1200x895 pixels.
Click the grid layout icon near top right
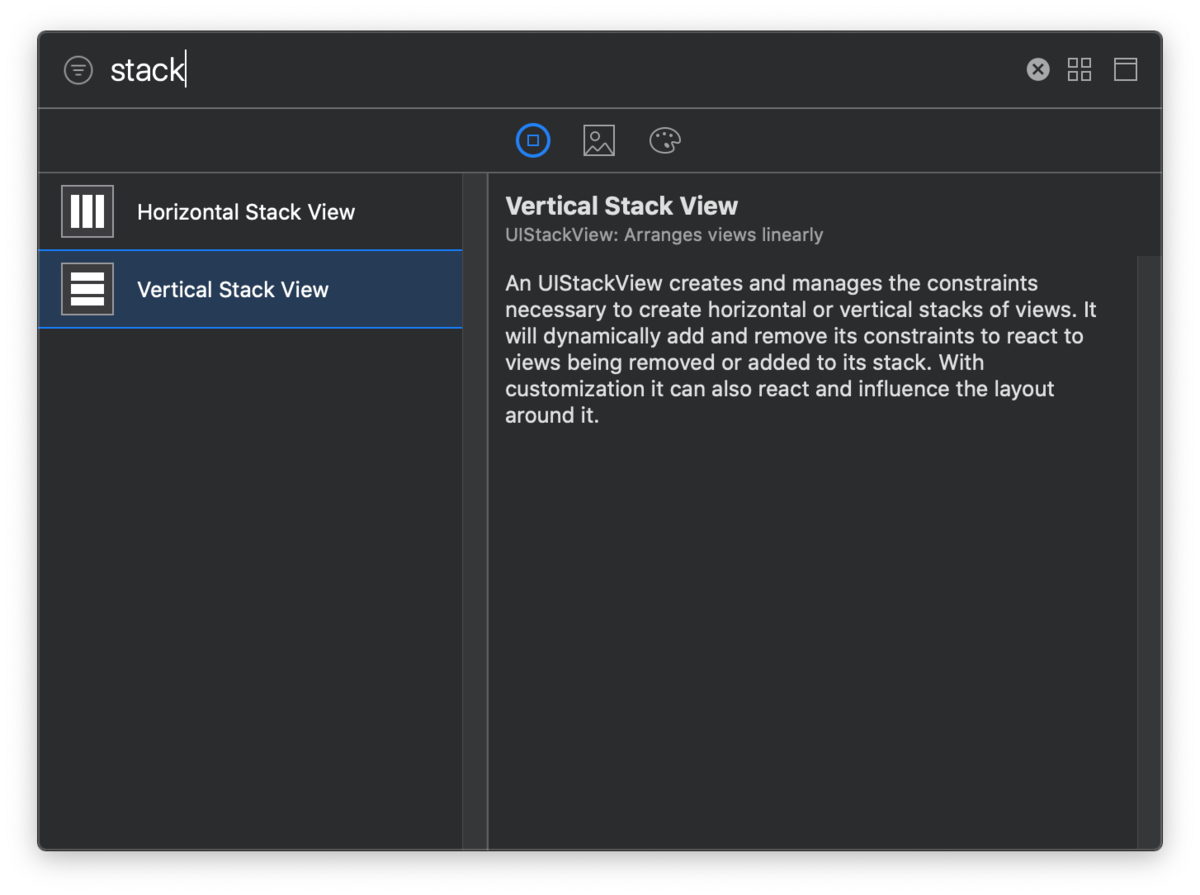(1079, 69)
